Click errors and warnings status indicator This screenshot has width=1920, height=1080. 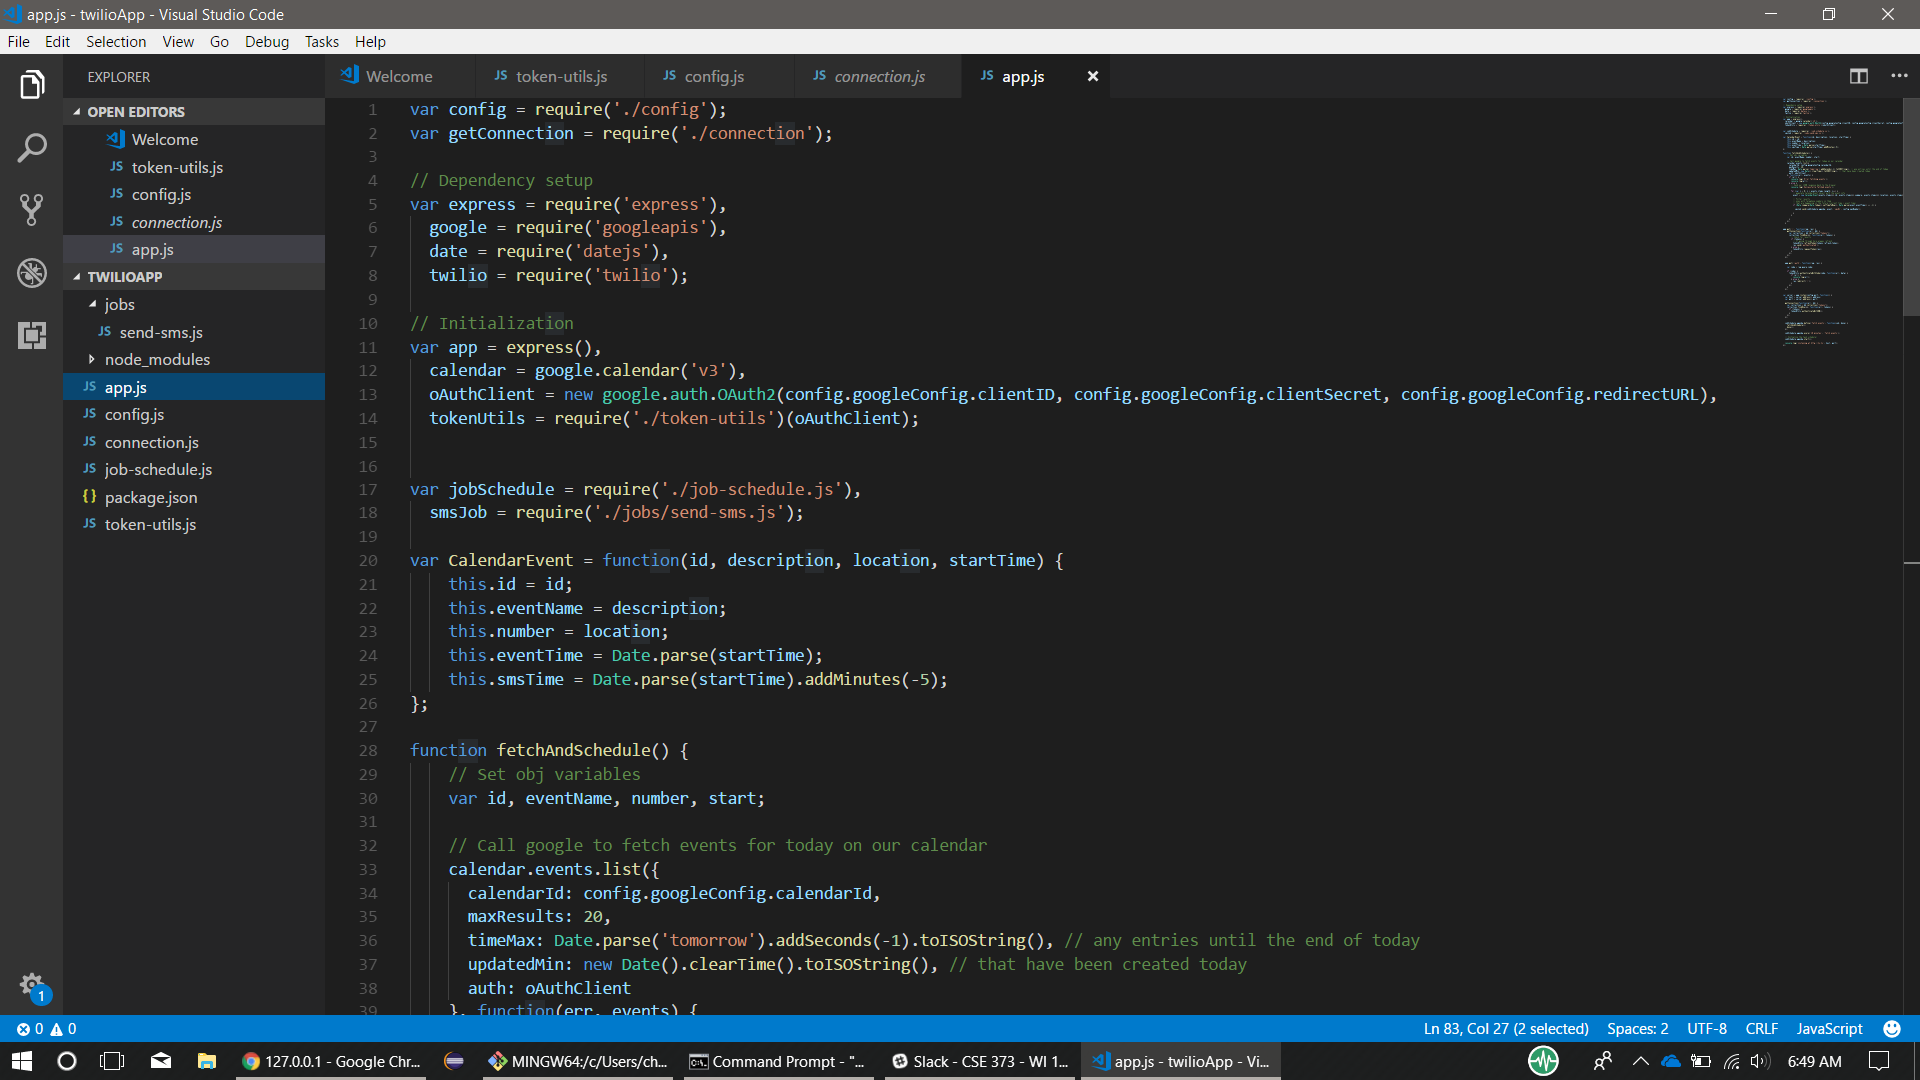(46, 1028)
